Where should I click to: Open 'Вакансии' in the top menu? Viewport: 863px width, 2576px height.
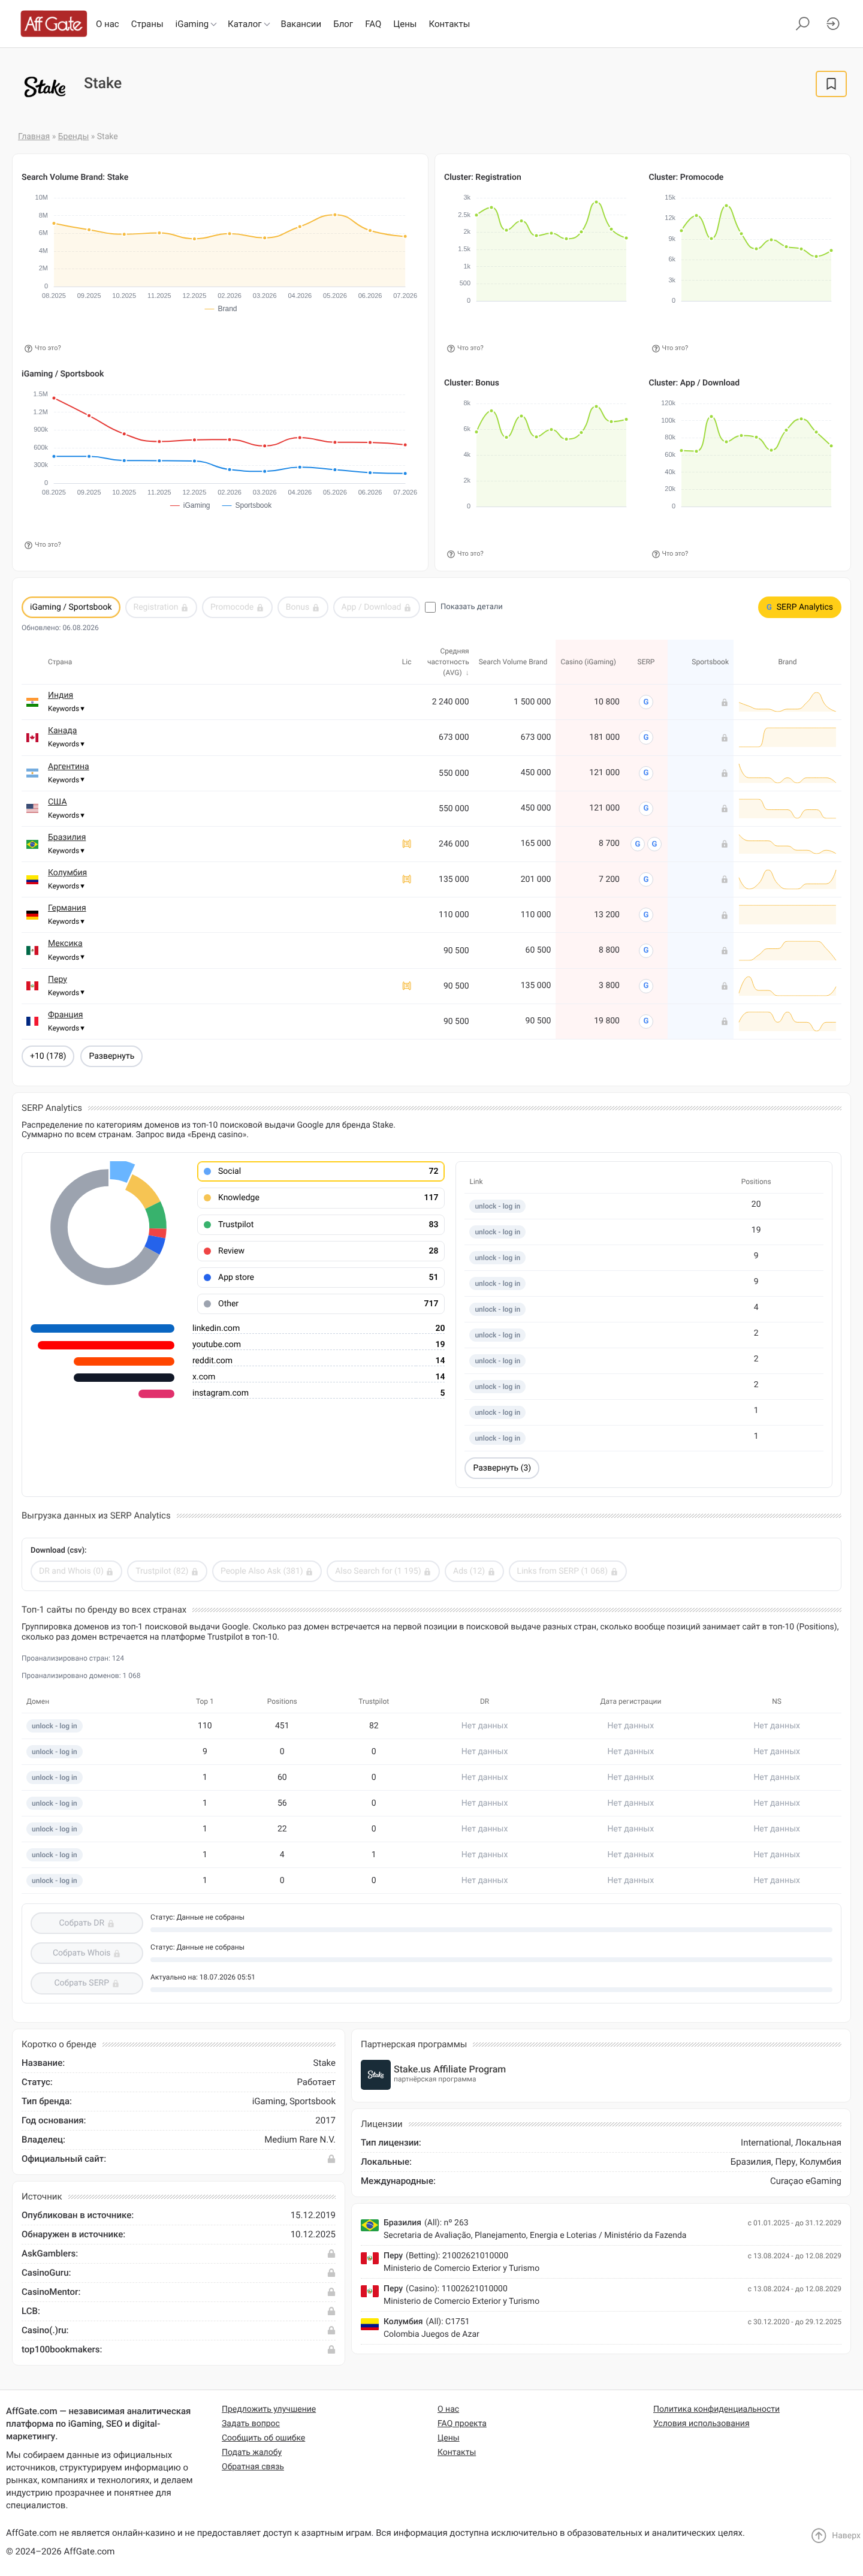pyautogui.click(x=301, y=24)
